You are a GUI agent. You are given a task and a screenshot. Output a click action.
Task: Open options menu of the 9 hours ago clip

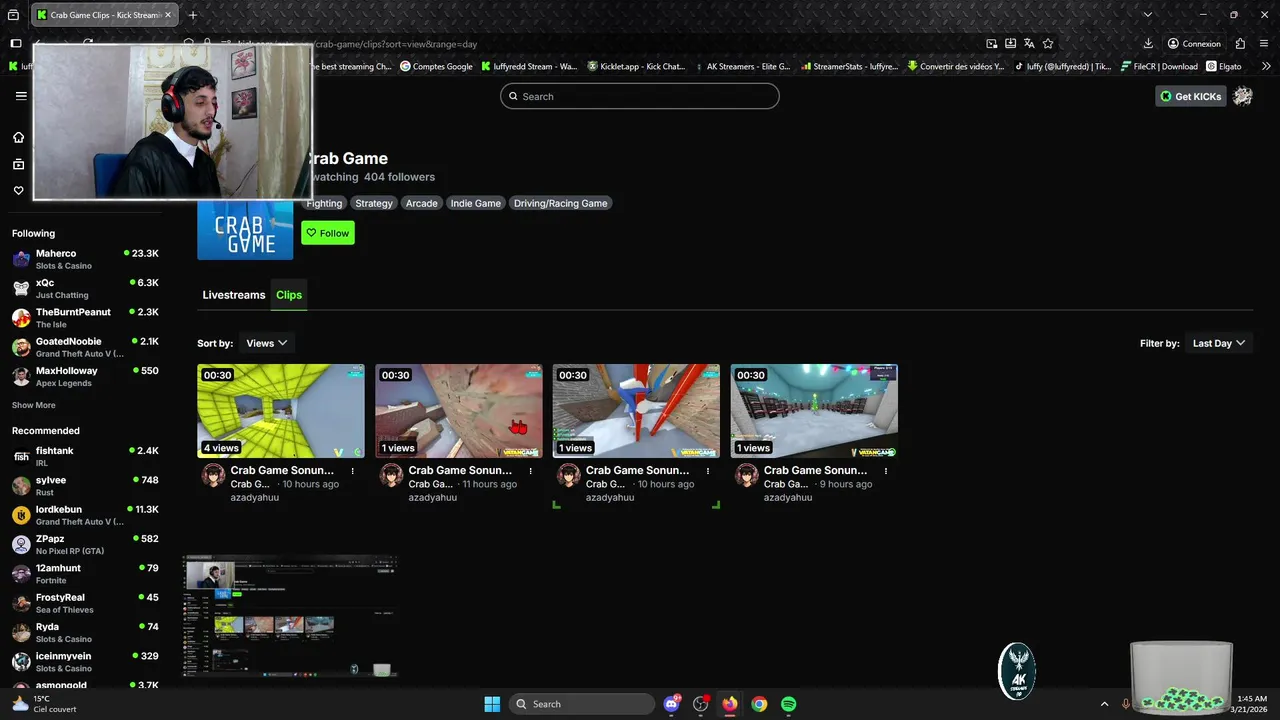886,470
